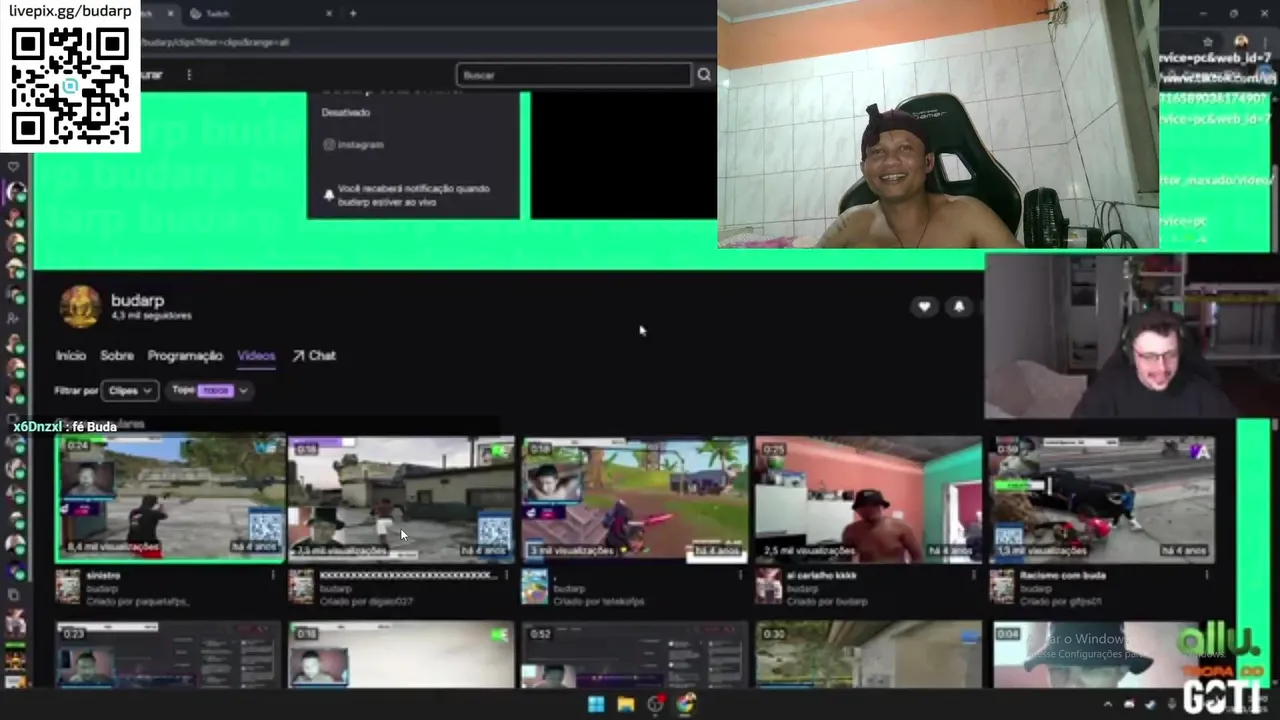The height and width of the screenshot is (720, 1280).
Task: Switch to the Programação tab
Action: pos(185,356)
